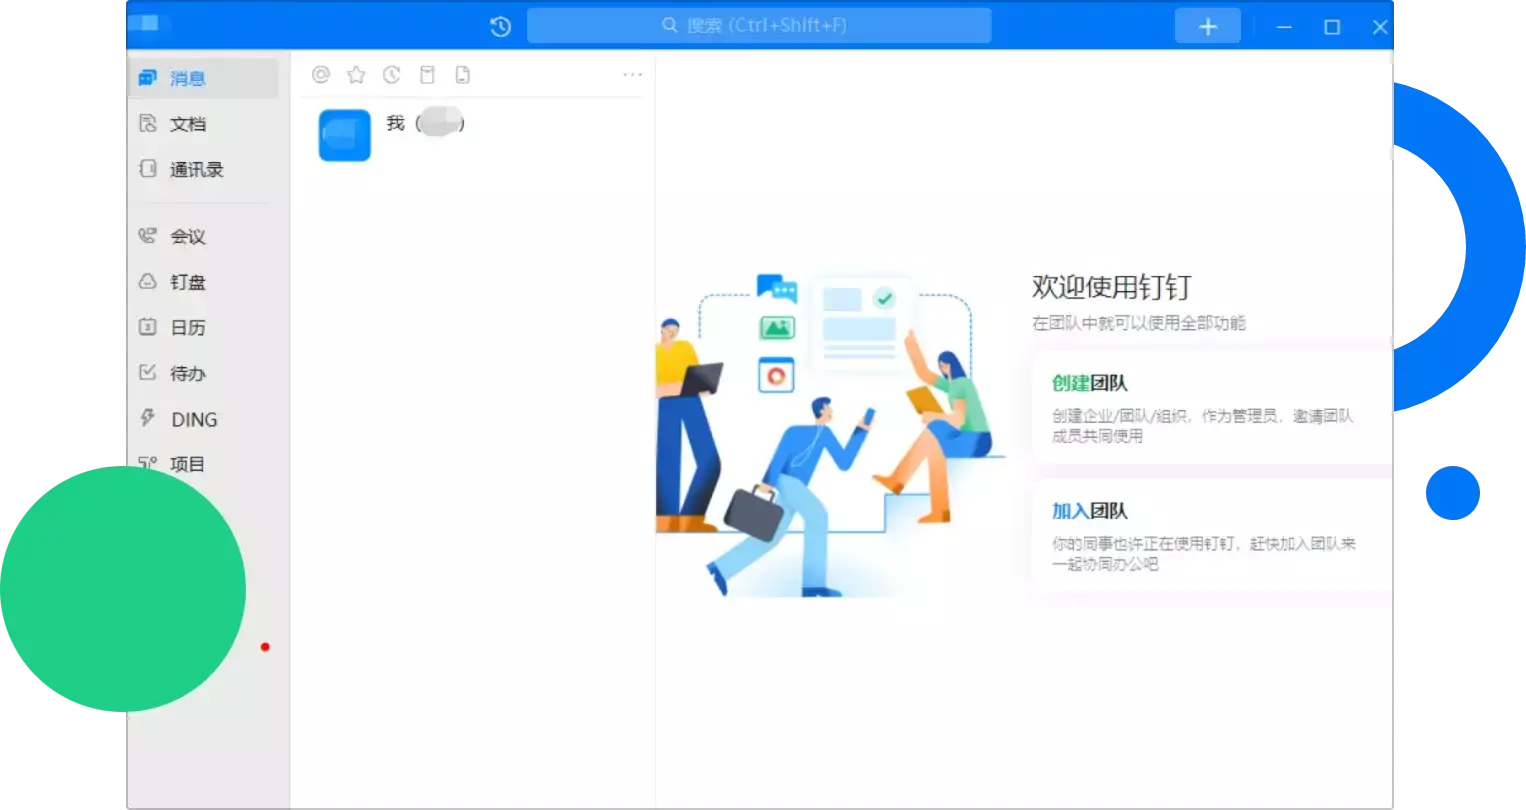Click the plus button in title bar
The height and width of the screenshot is (810, 1526).
click(x=1208, y=26)
